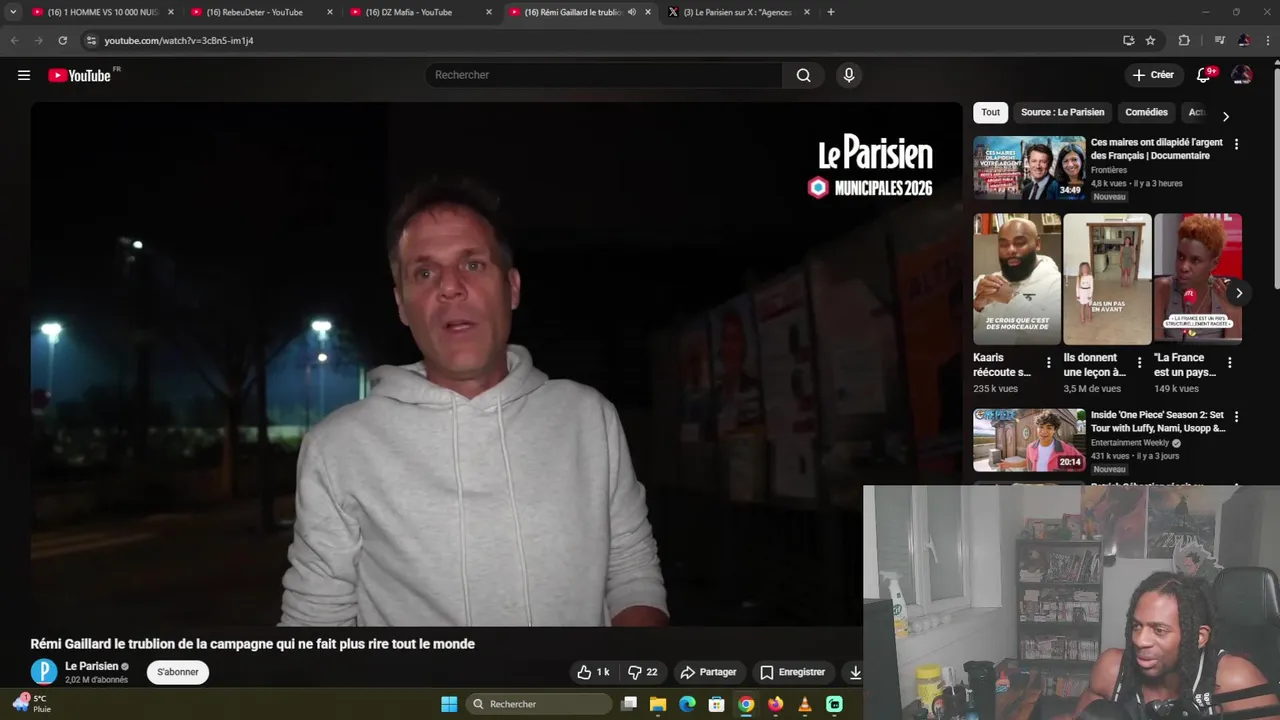The image size is (1280, 720).
Task: Open VLC media player from taskbar
Action: pos(805,704)
